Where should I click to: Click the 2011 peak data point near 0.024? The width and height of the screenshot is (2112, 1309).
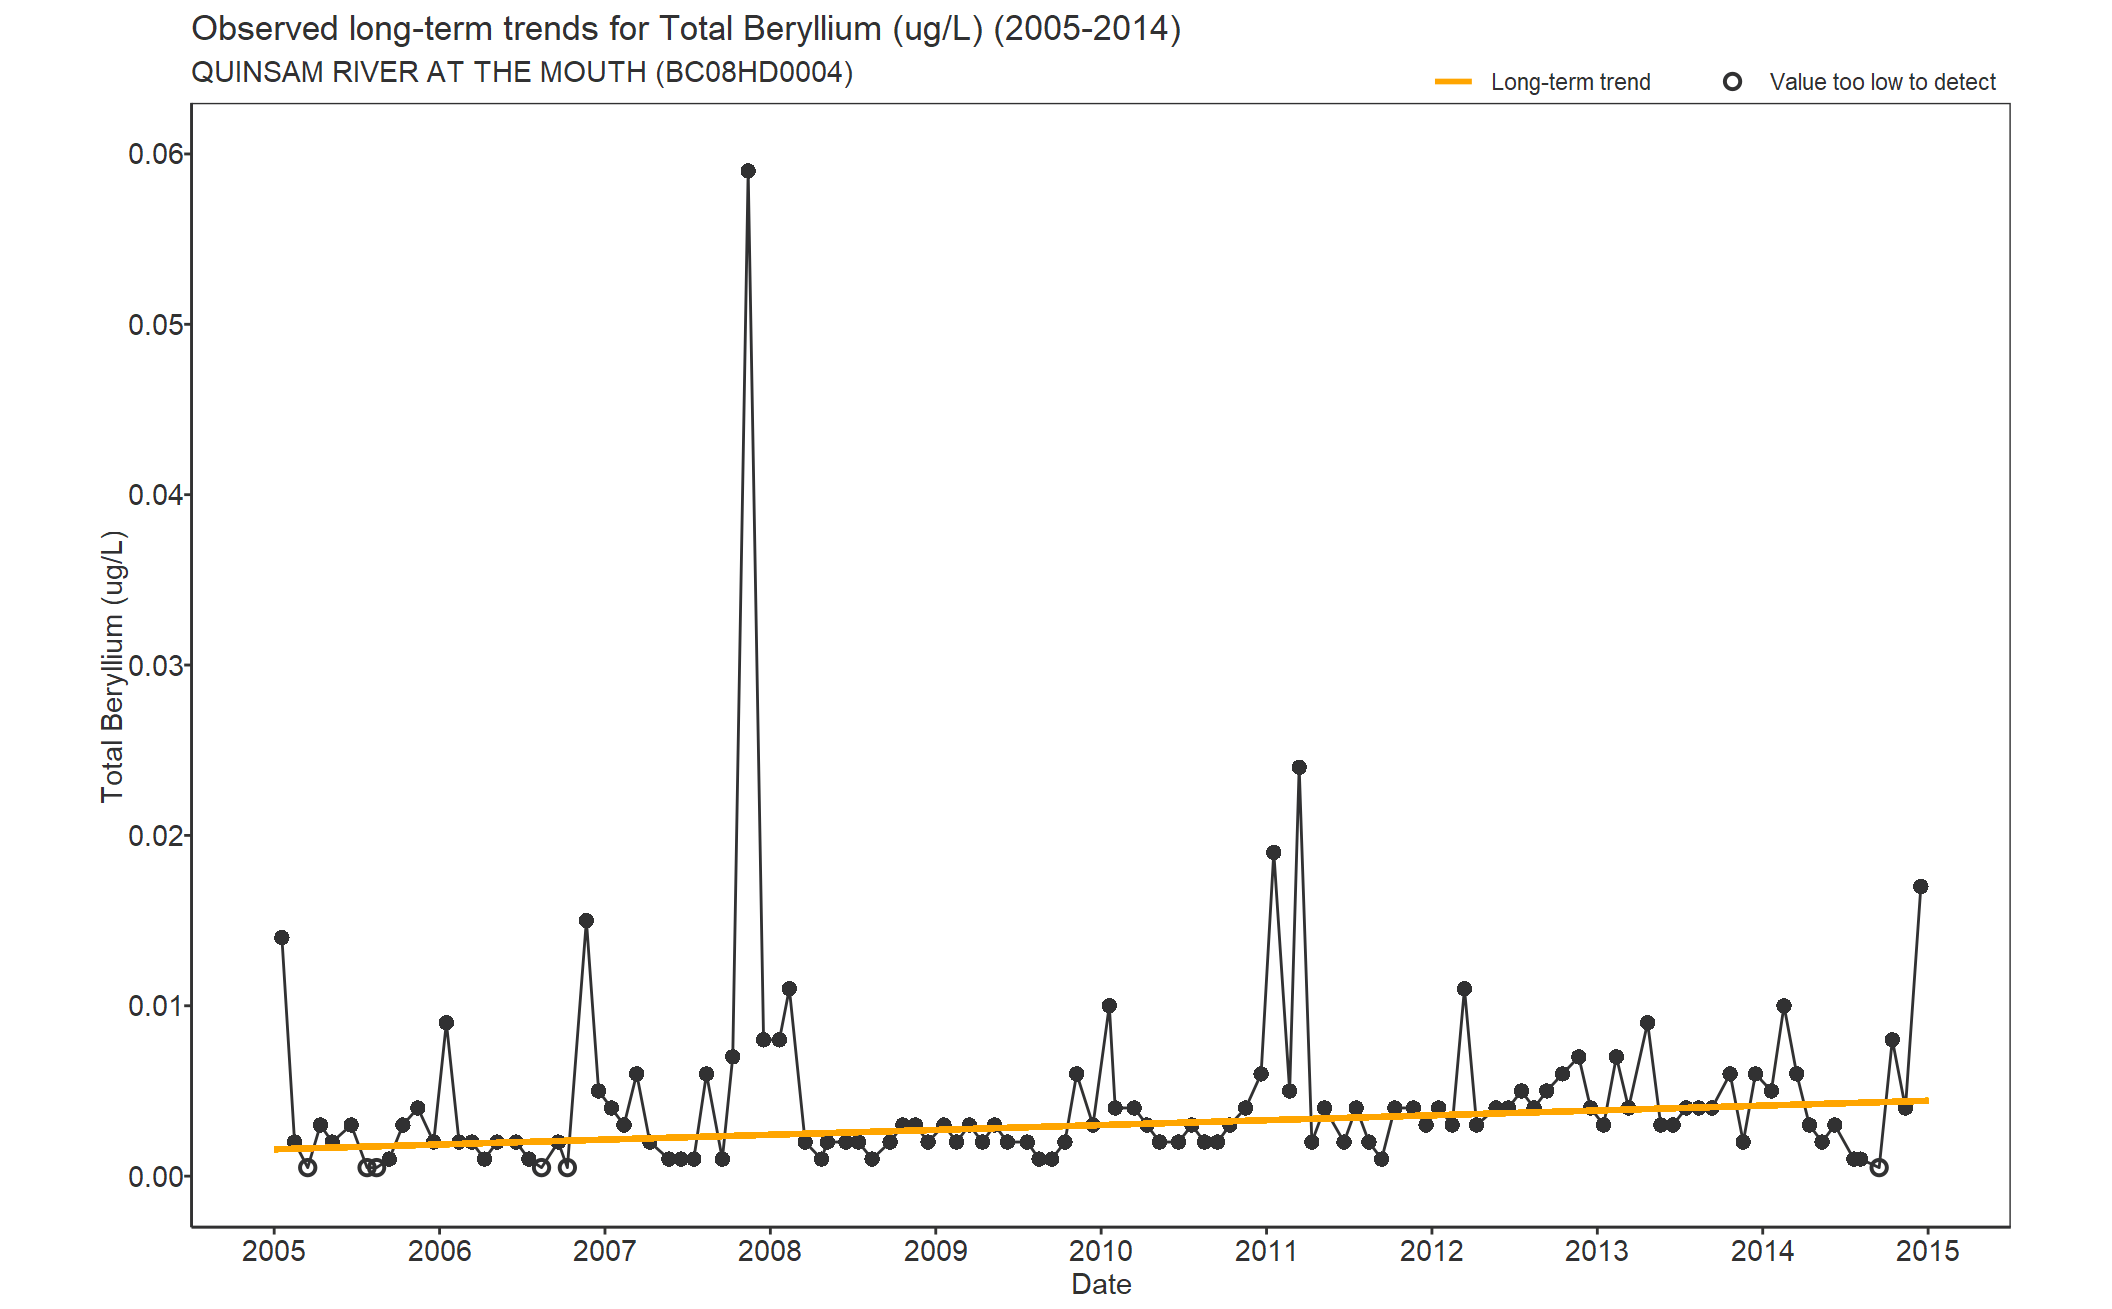click(x=1299, y=767)
